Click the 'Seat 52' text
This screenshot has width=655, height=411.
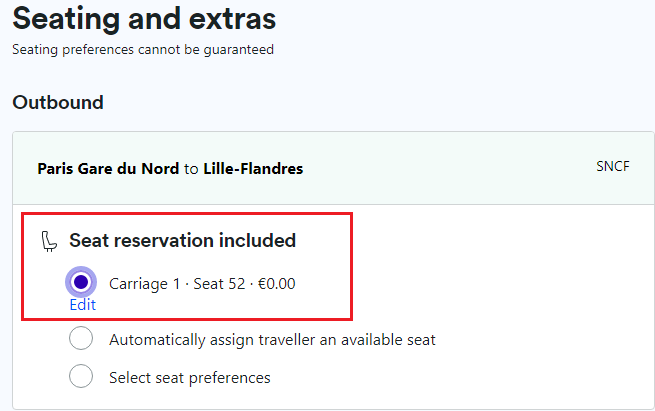pos(219,284)
